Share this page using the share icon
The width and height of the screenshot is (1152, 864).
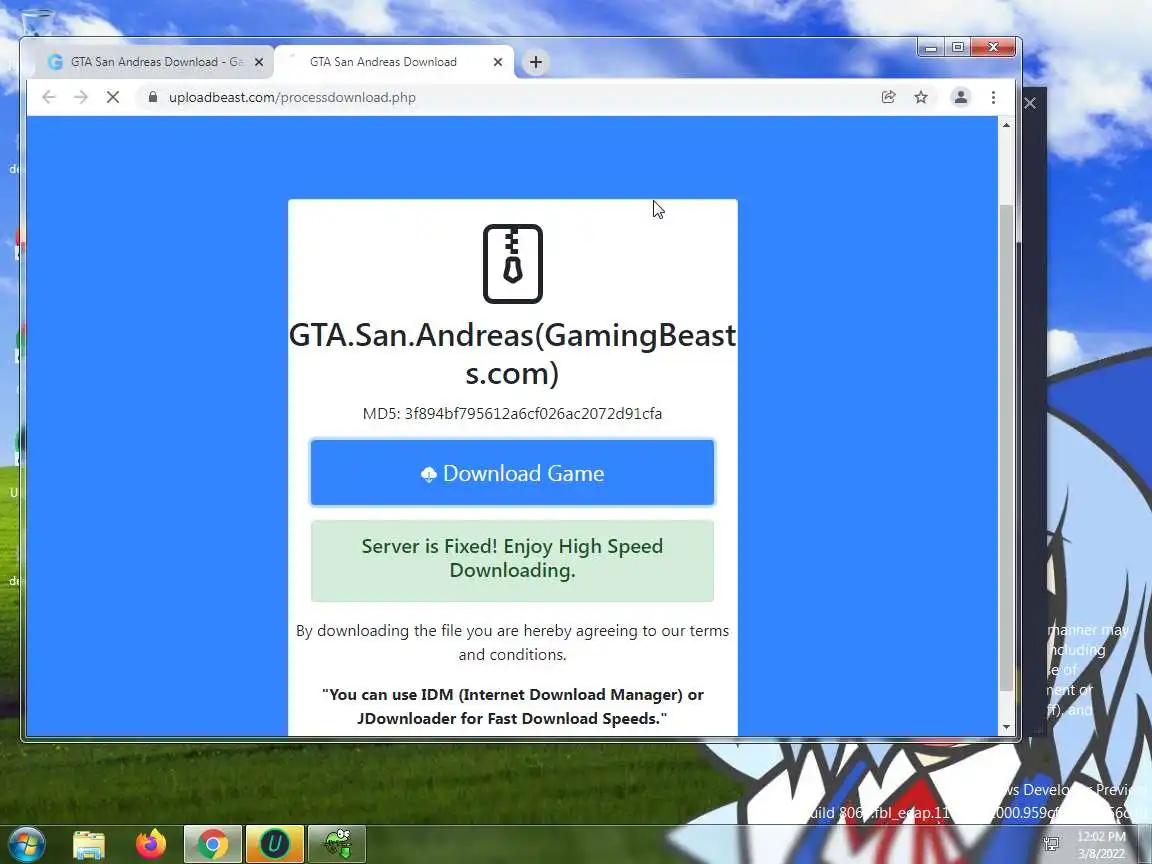point(888,97)
